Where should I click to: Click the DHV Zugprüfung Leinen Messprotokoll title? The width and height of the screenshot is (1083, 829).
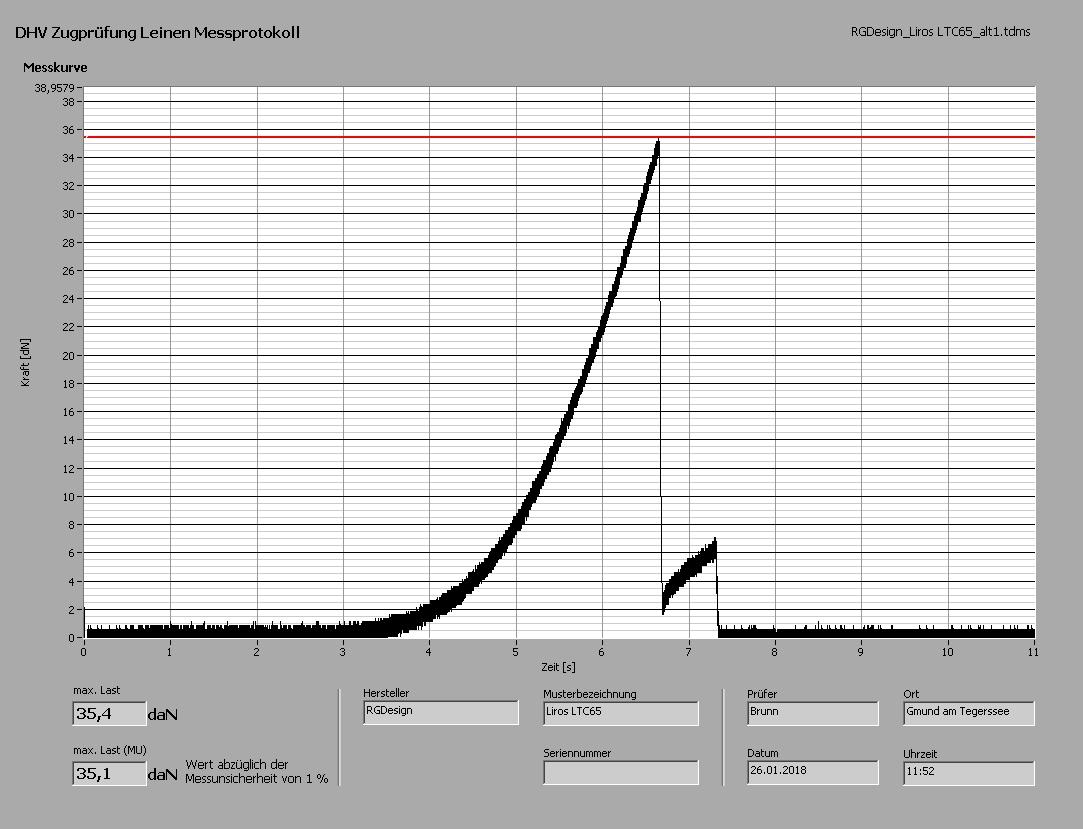(157, 33)
